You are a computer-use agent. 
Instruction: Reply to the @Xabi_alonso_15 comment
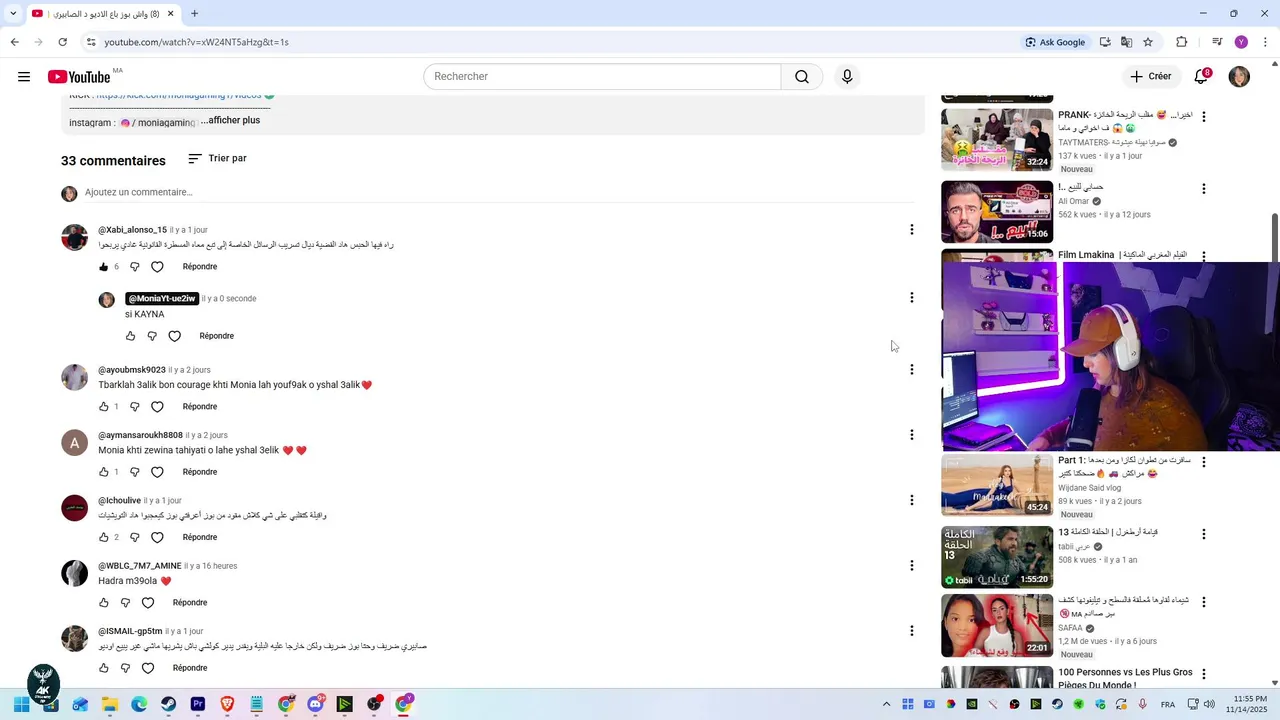coord(200,267)
